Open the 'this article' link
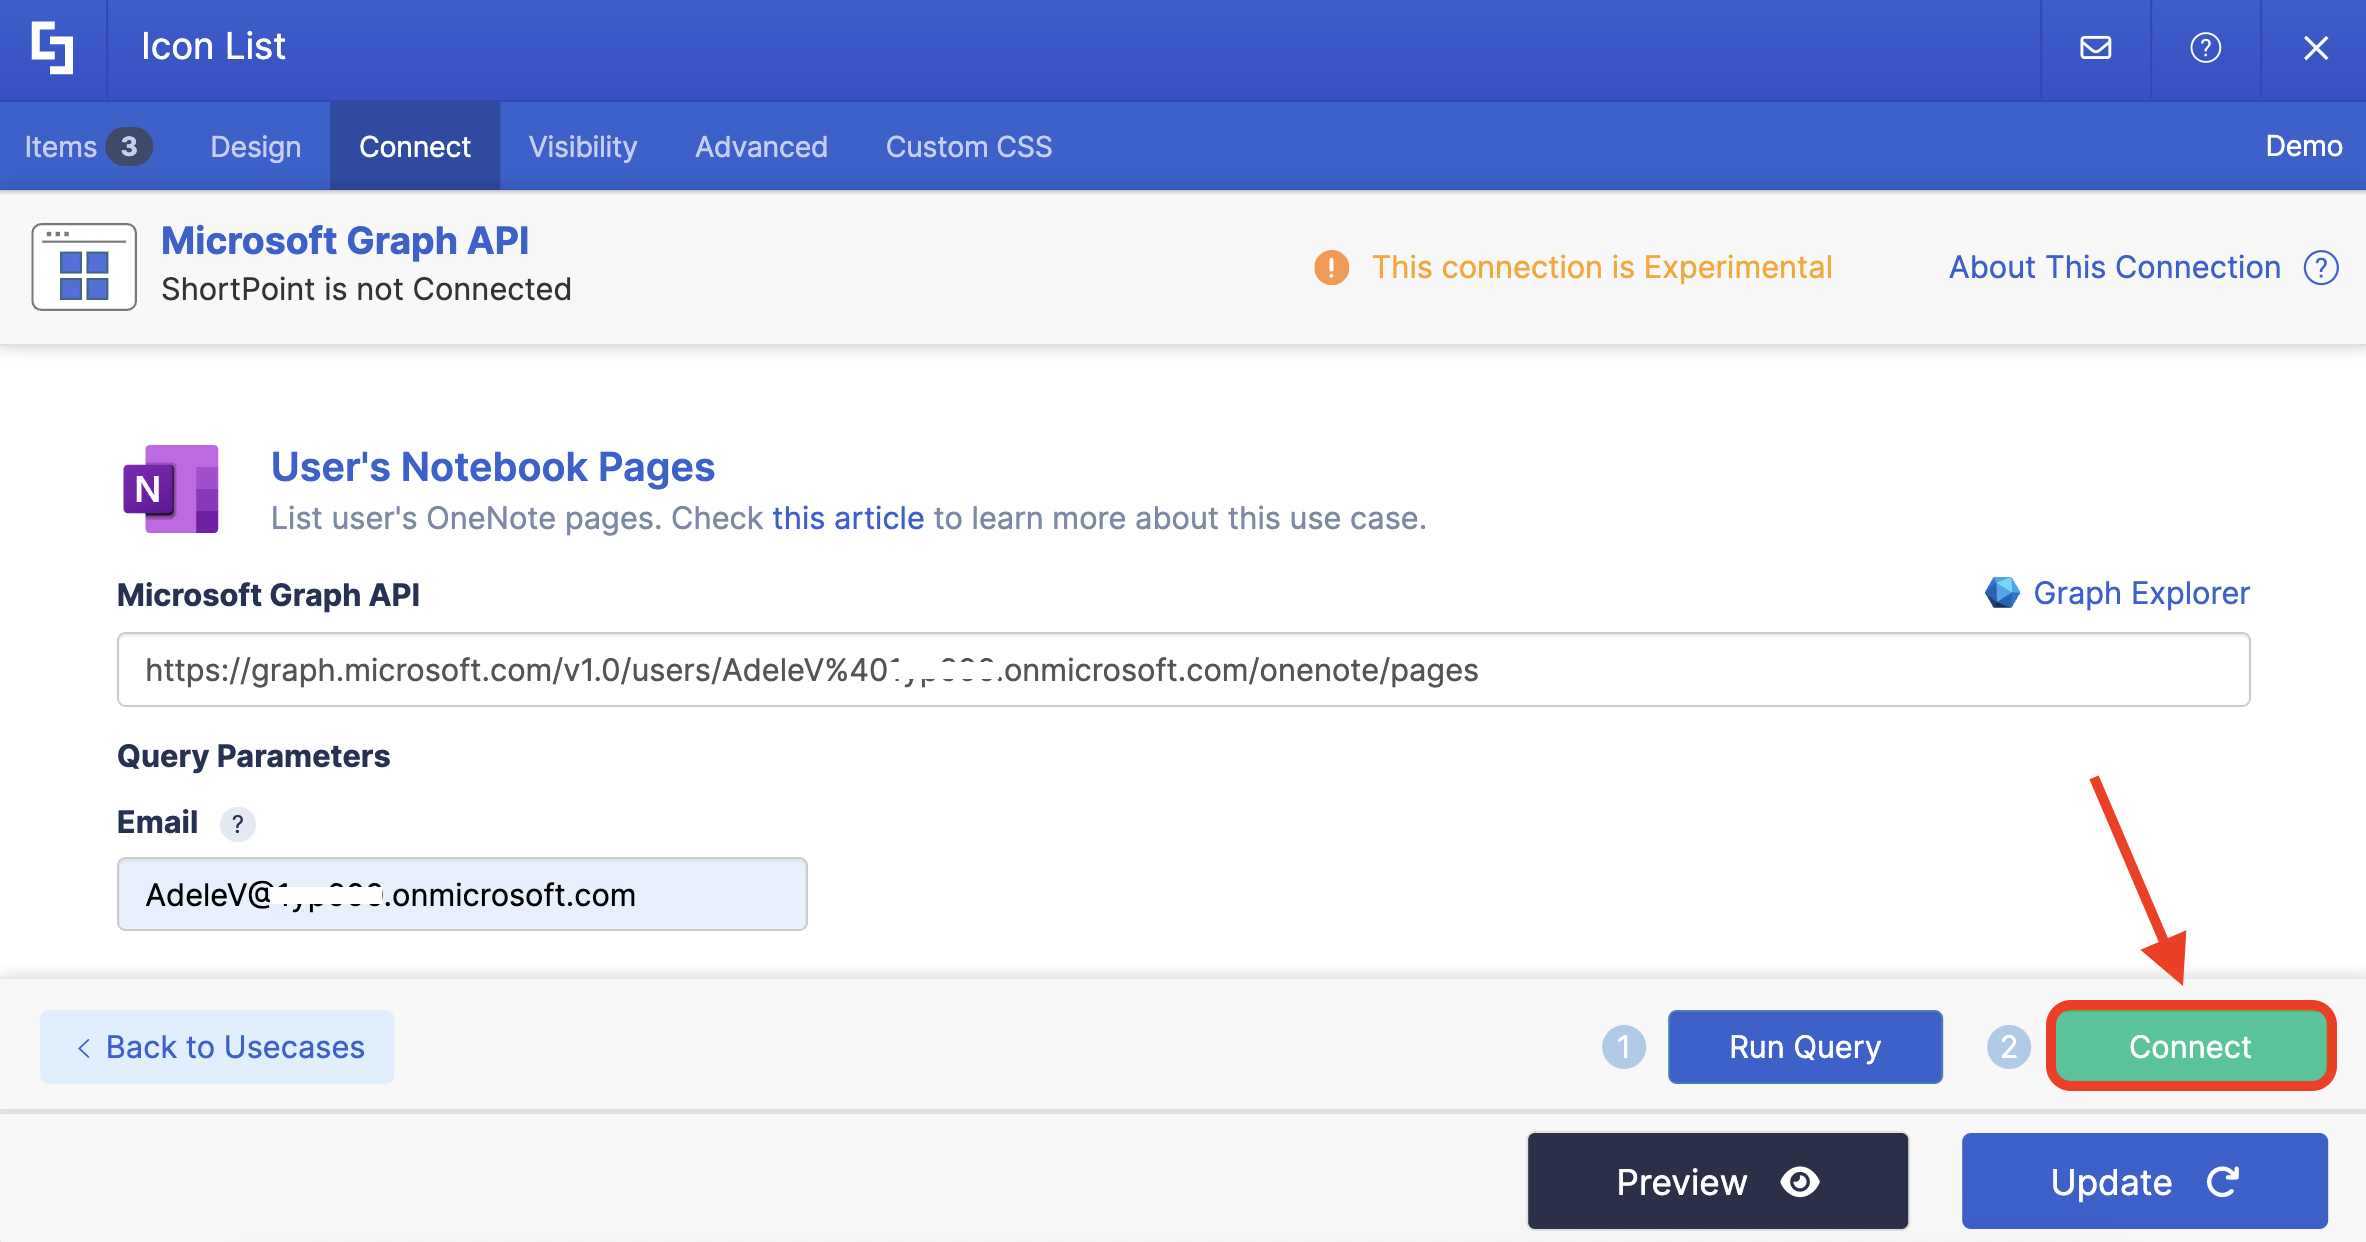 [848, 518]
